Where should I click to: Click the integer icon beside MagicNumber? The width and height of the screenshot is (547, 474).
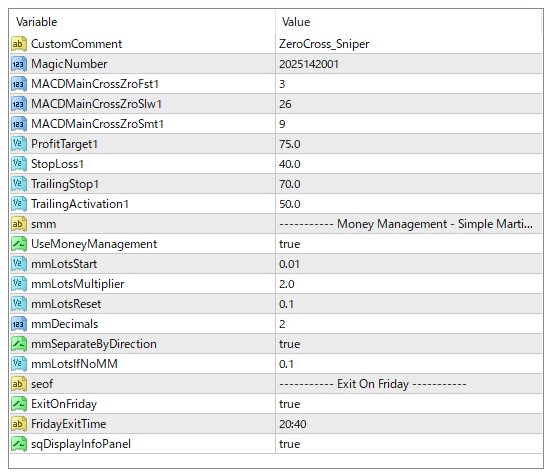click(x=19, y=64)
